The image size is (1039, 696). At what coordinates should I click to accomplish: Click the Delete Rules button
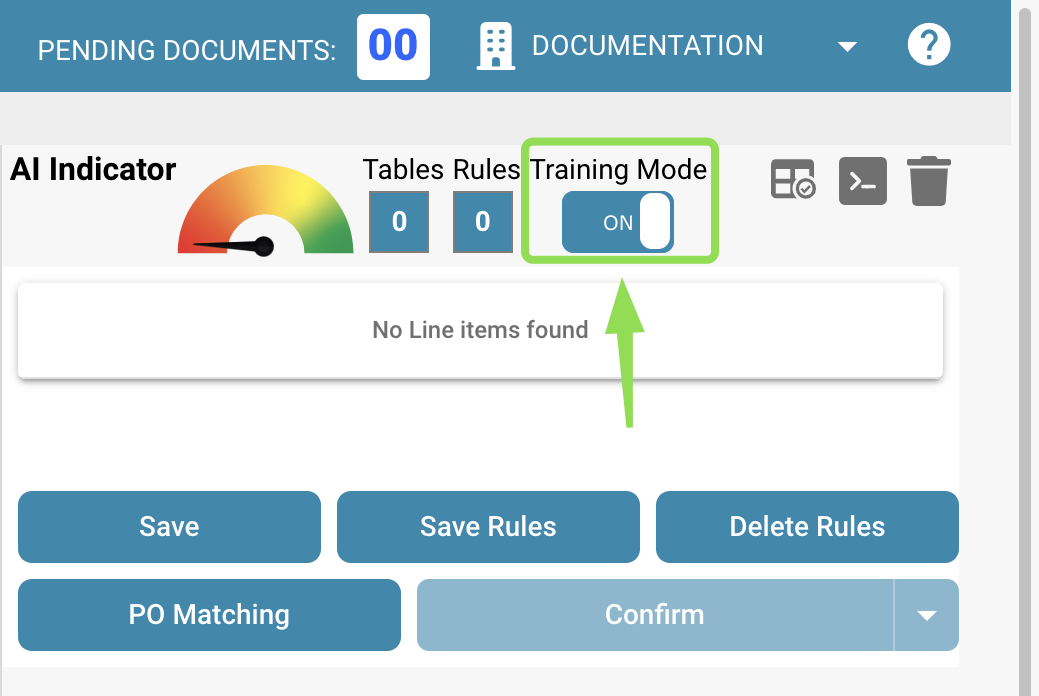click(x=807, y=527)
